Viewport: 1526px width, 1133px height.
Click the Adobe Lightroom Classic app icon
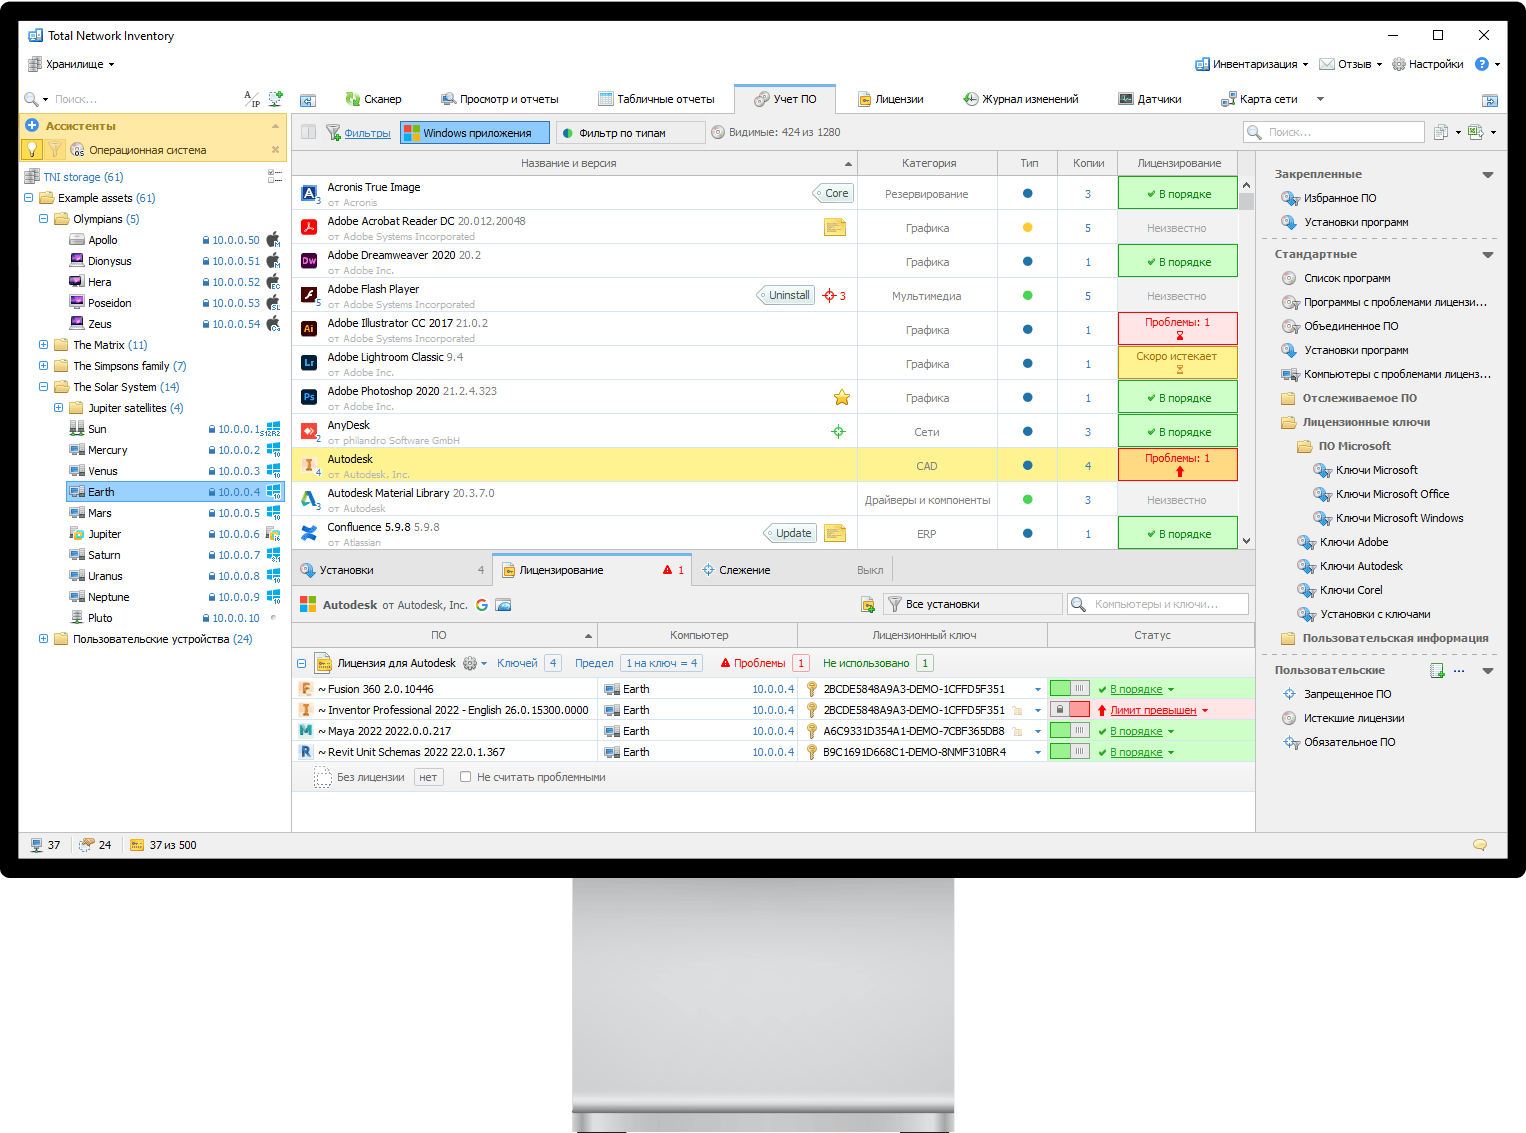(x=309, y=363)
